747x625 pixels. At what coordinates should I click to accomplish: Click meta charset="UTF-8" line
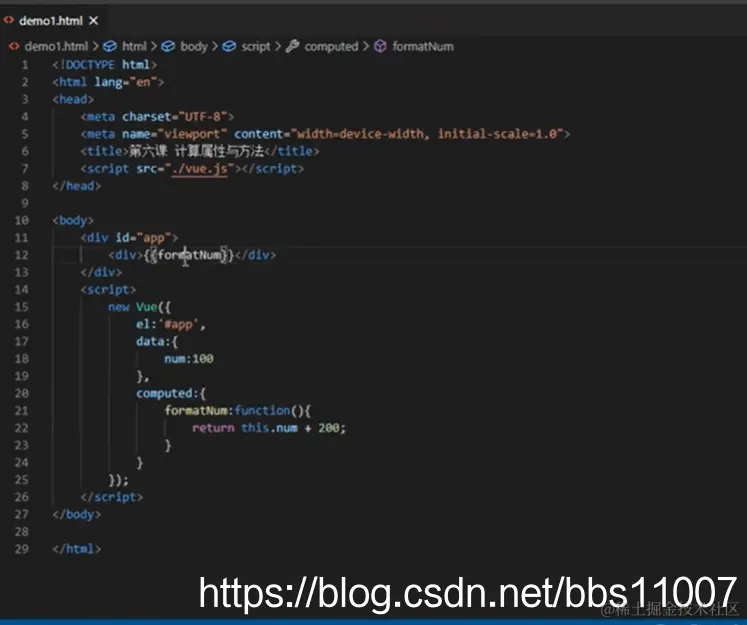click(157, 117)
